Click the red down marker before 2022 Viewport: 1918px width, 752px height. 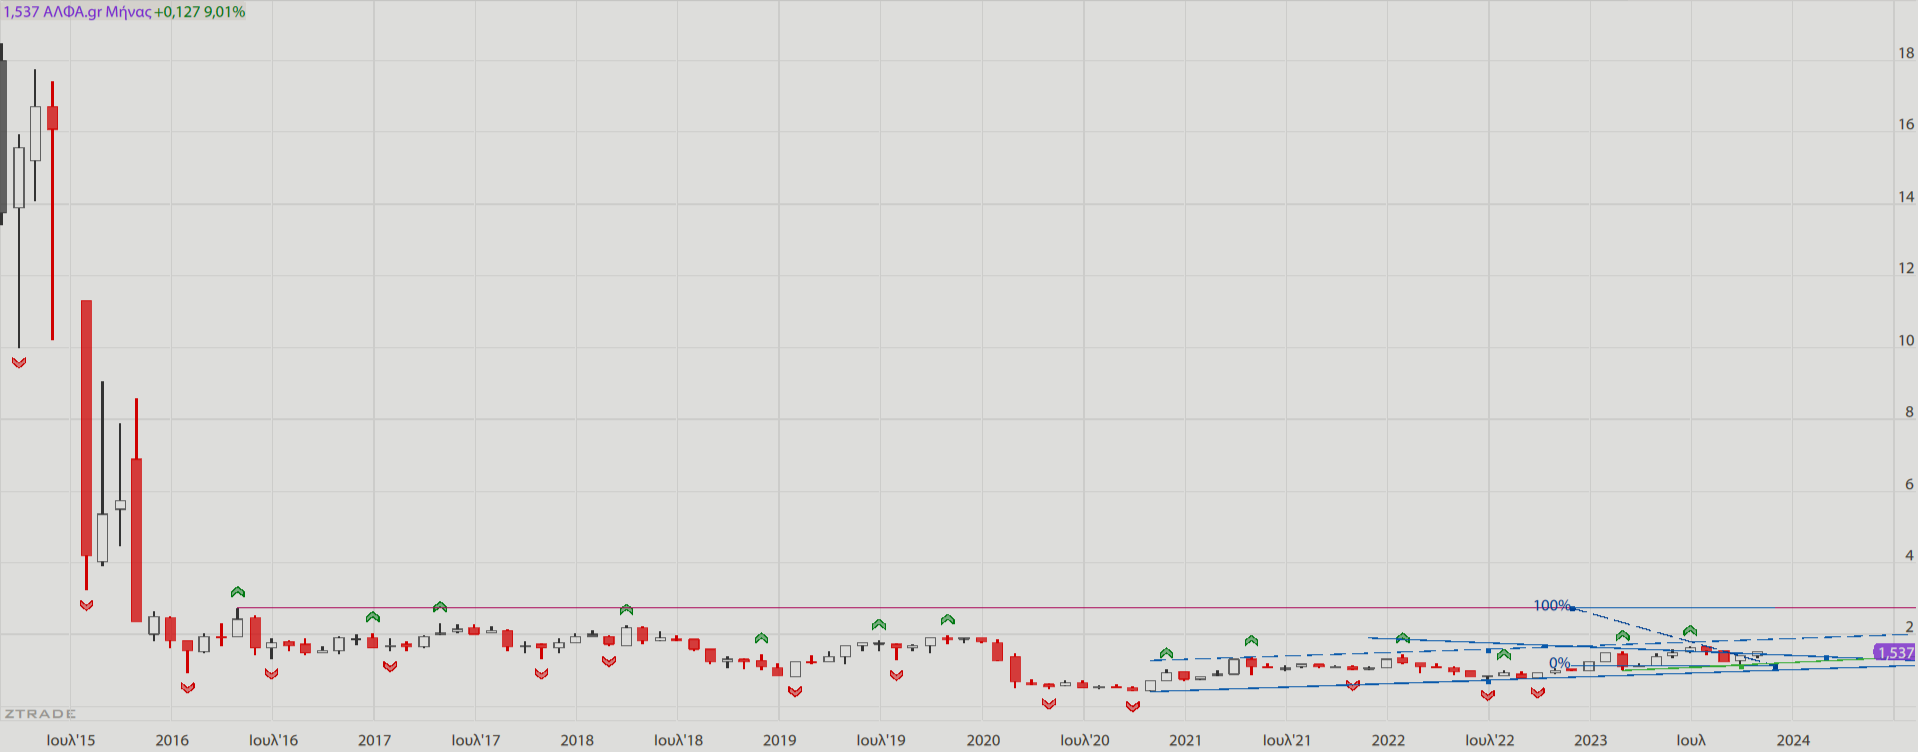point(1353,685)
